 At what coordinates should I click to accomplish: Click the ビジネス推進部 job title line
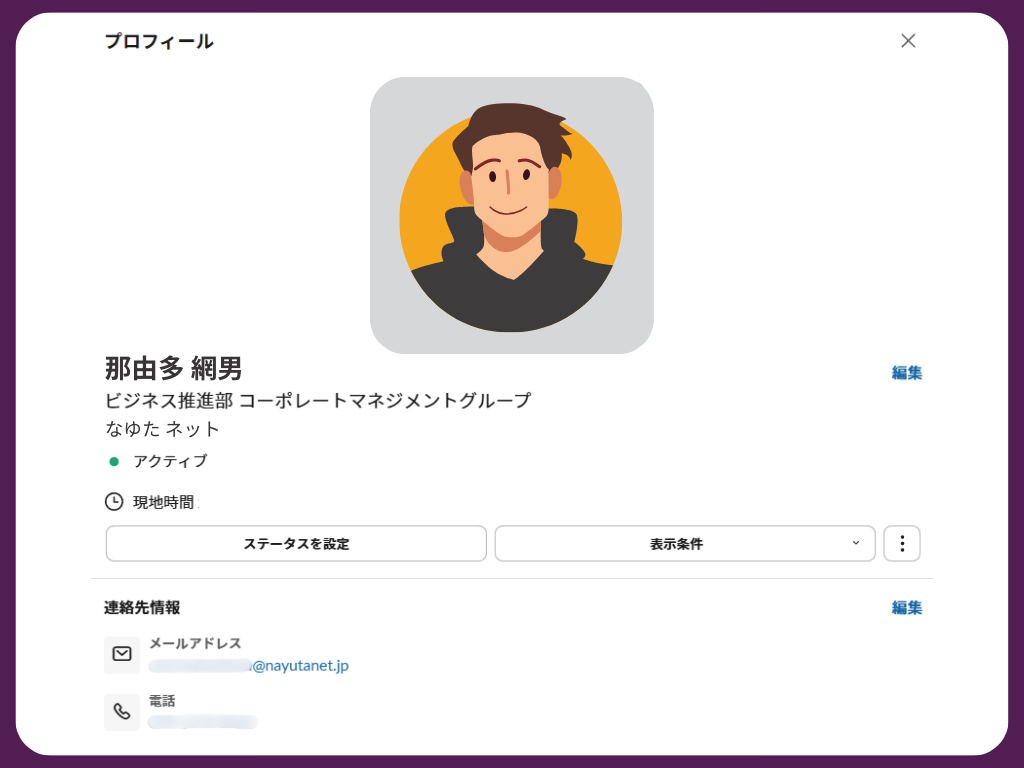pos(318,401)
